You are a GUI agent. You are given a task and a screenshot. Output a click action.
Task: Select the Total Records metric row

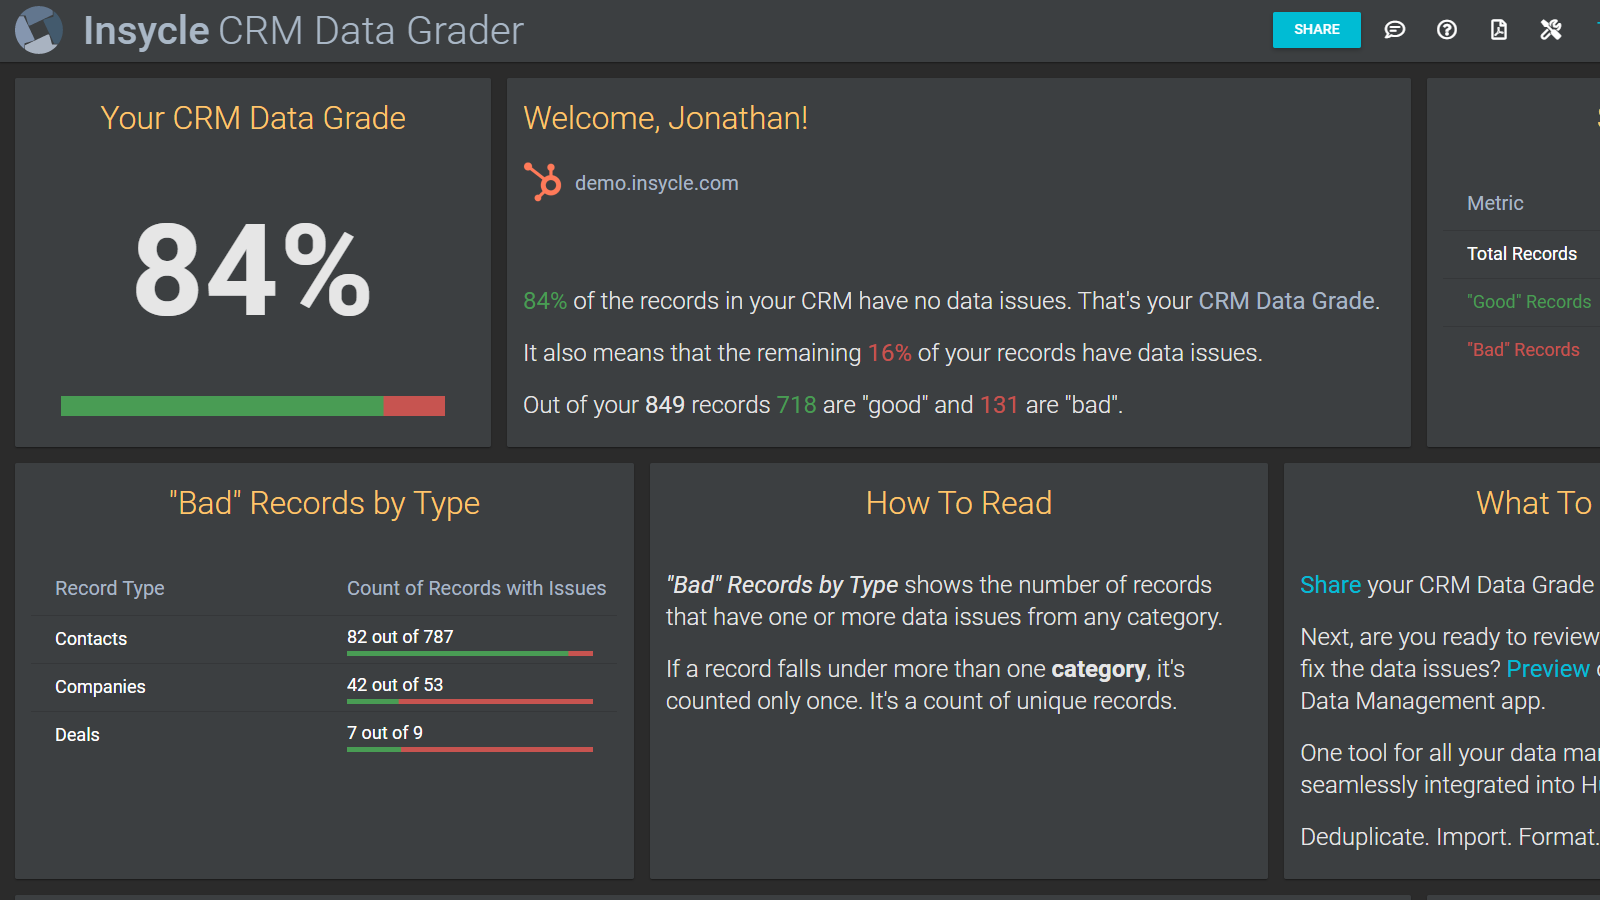[x=1520, y=253]
